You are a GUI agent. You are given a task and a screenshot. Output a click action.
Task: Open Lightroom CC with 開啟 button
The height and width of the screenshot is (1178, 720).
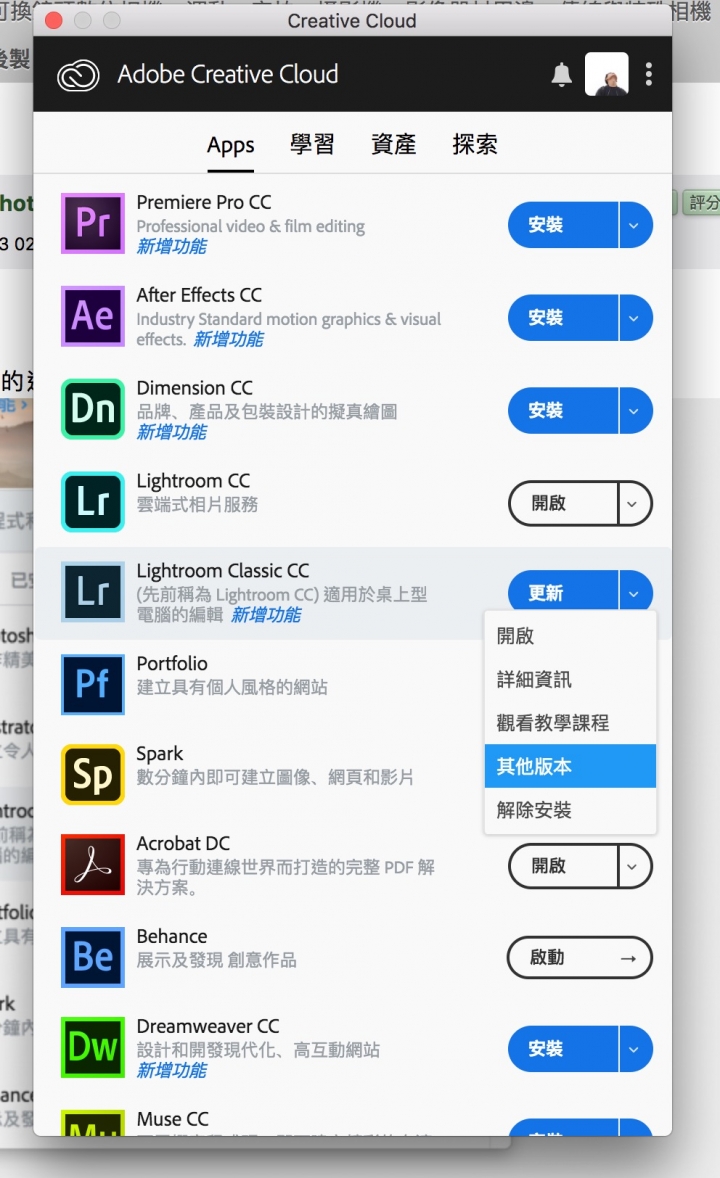coord(563,503)
